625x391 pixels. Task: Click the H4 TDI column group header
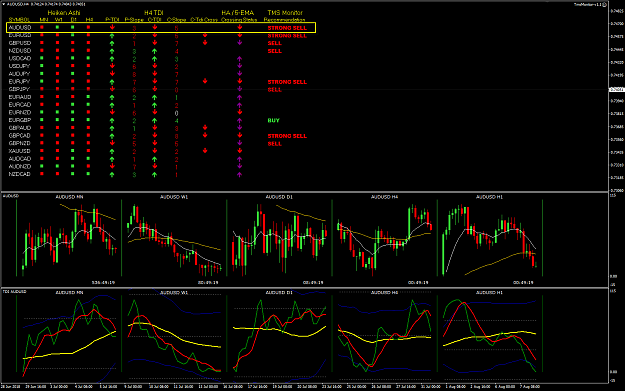coord(153,13)
